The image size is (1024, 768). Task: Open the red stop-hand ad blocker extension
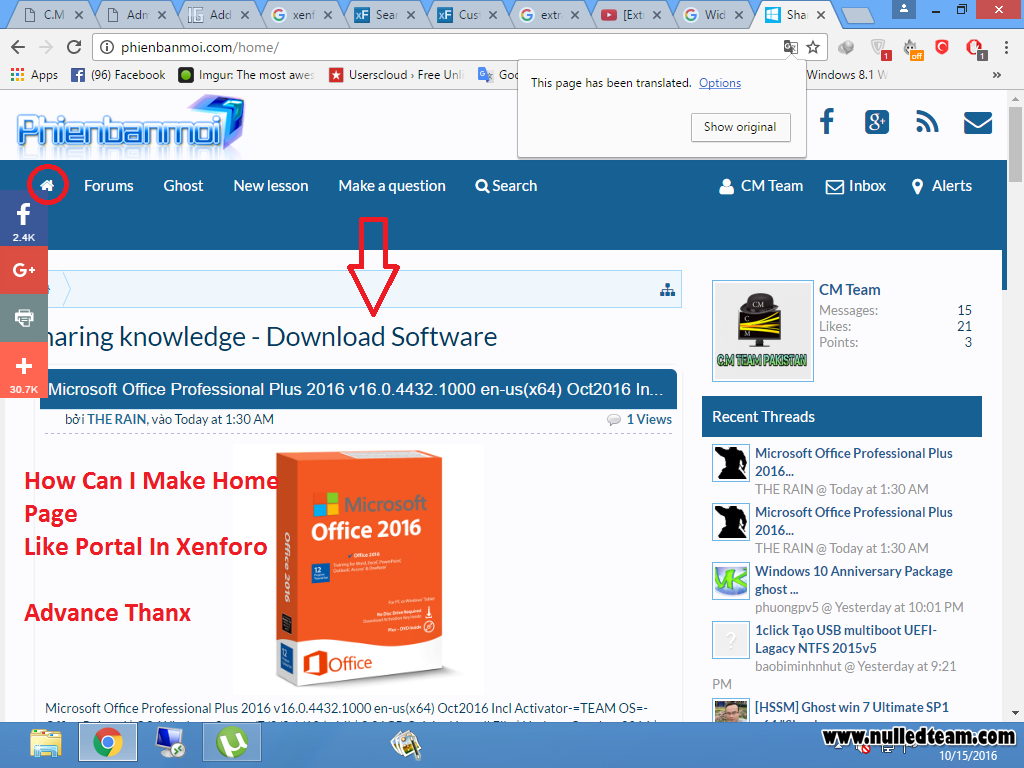pos(975,48)
